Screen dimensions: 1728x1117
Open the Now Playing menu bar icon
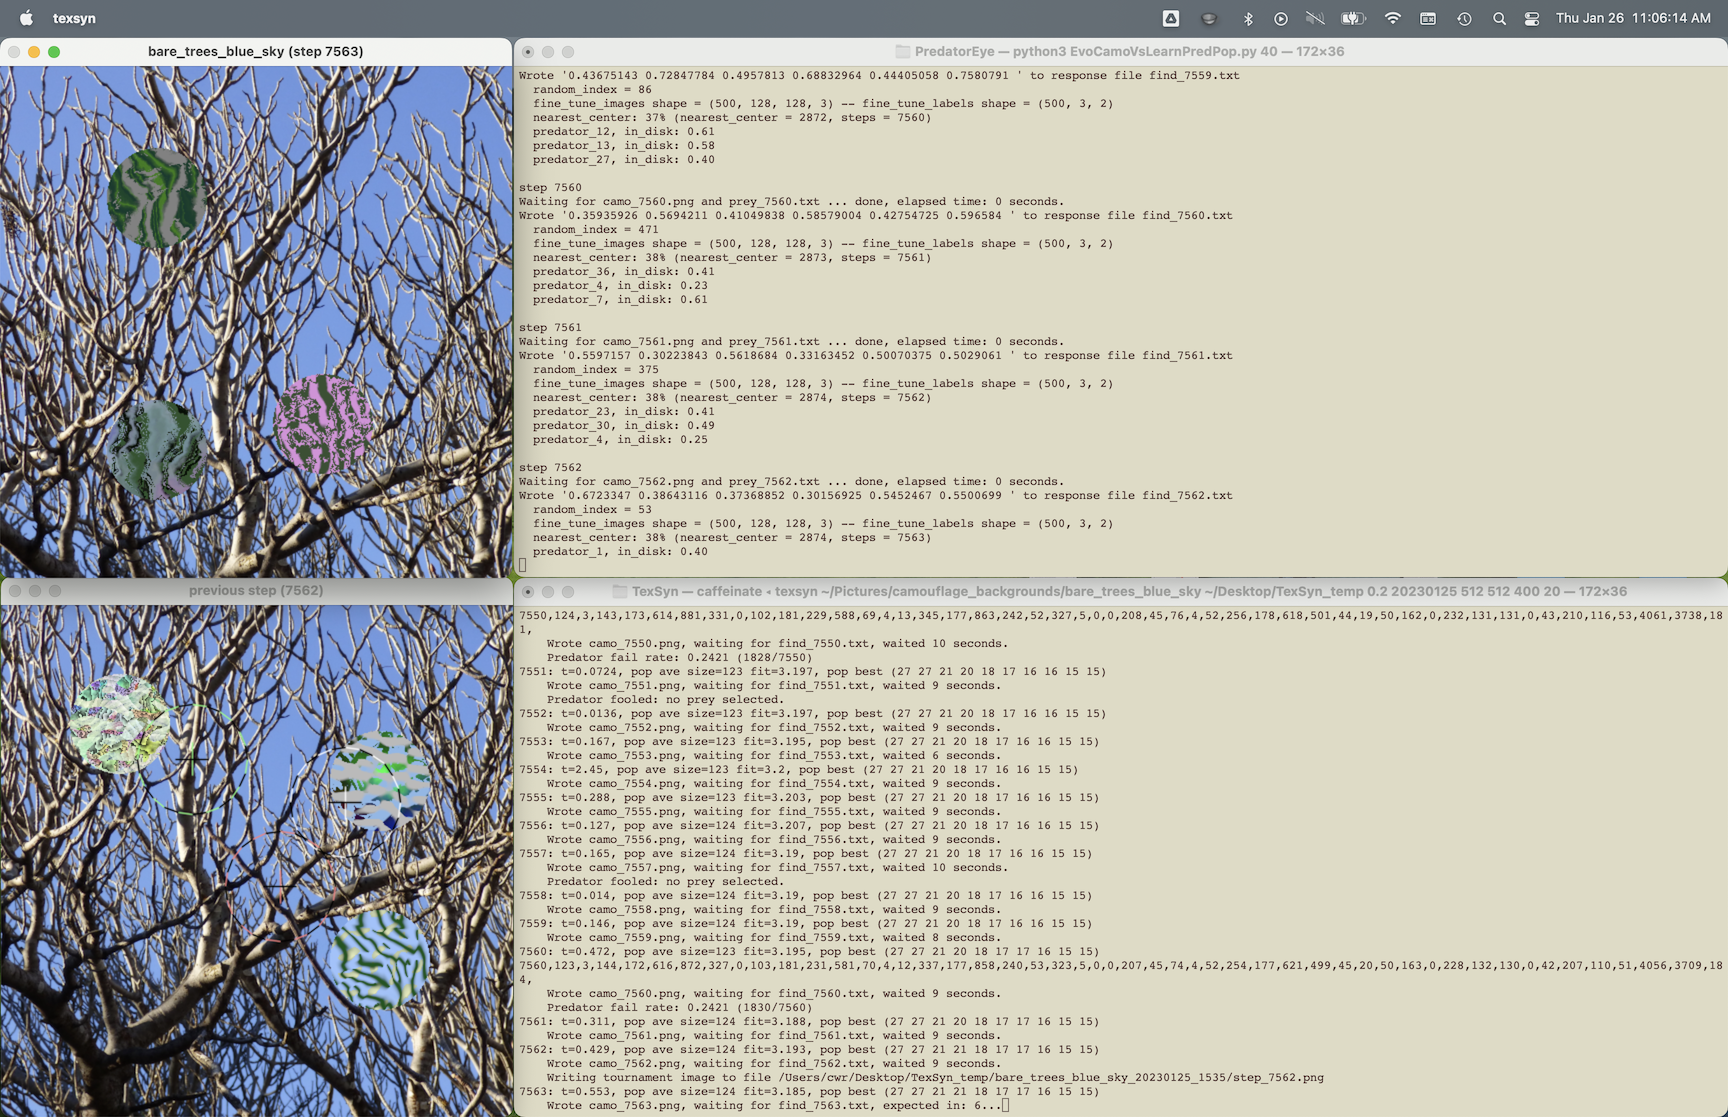pyautogui.click(x=1281, y=18)
